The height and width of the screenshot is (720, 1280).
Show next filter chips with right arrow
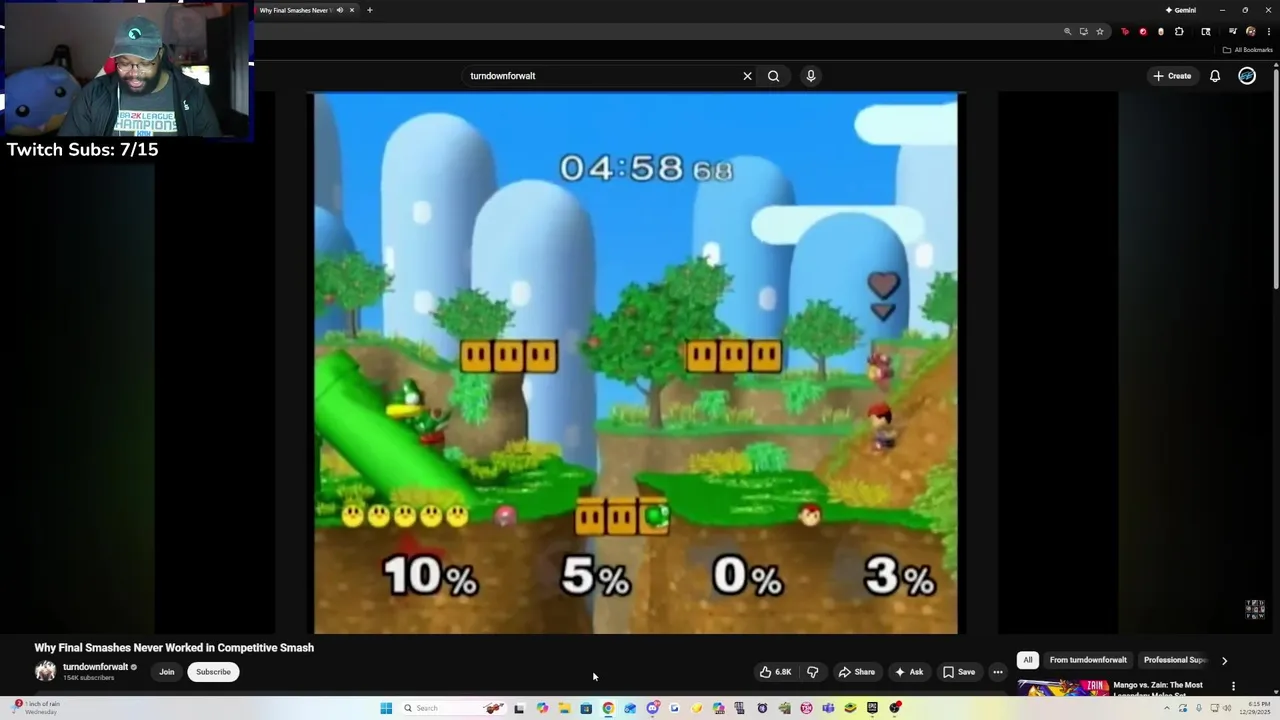click(1224, 660)
